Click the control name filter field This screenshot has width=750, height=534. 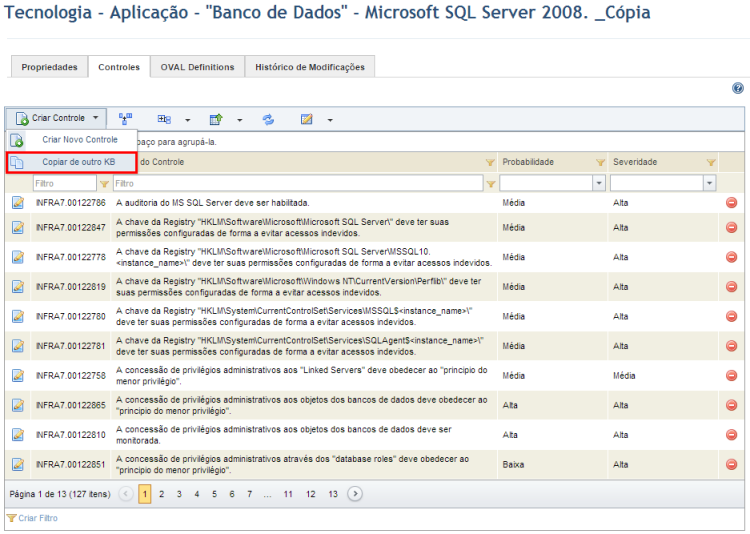pos(298,183)
